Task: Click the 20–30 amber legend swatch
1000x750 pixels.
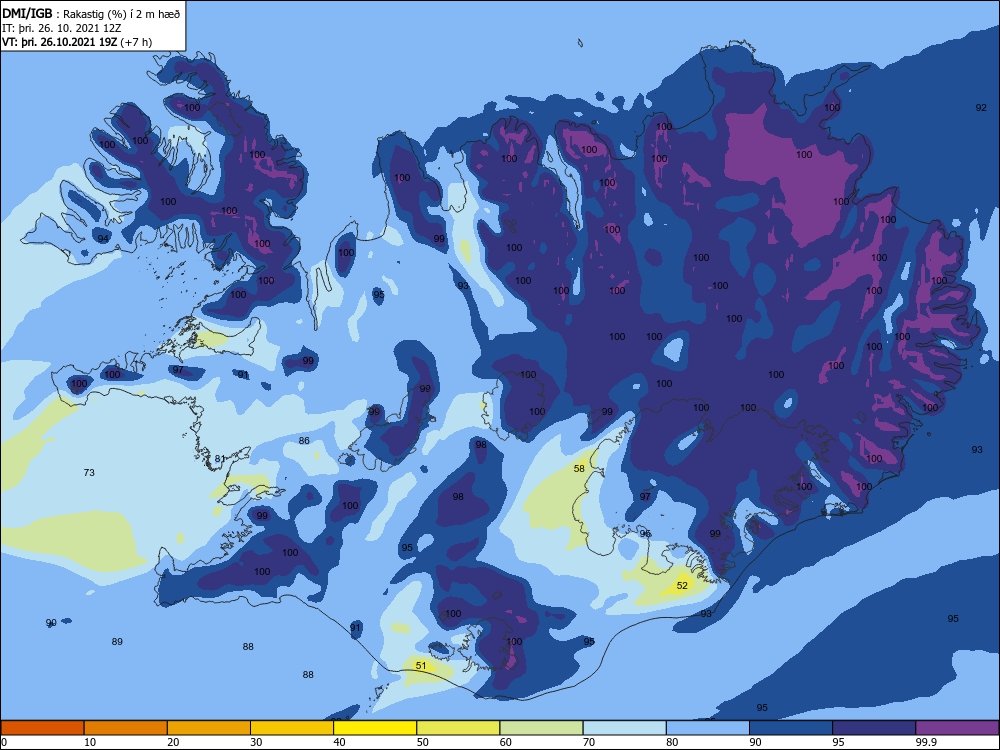Action: [209, 728]
